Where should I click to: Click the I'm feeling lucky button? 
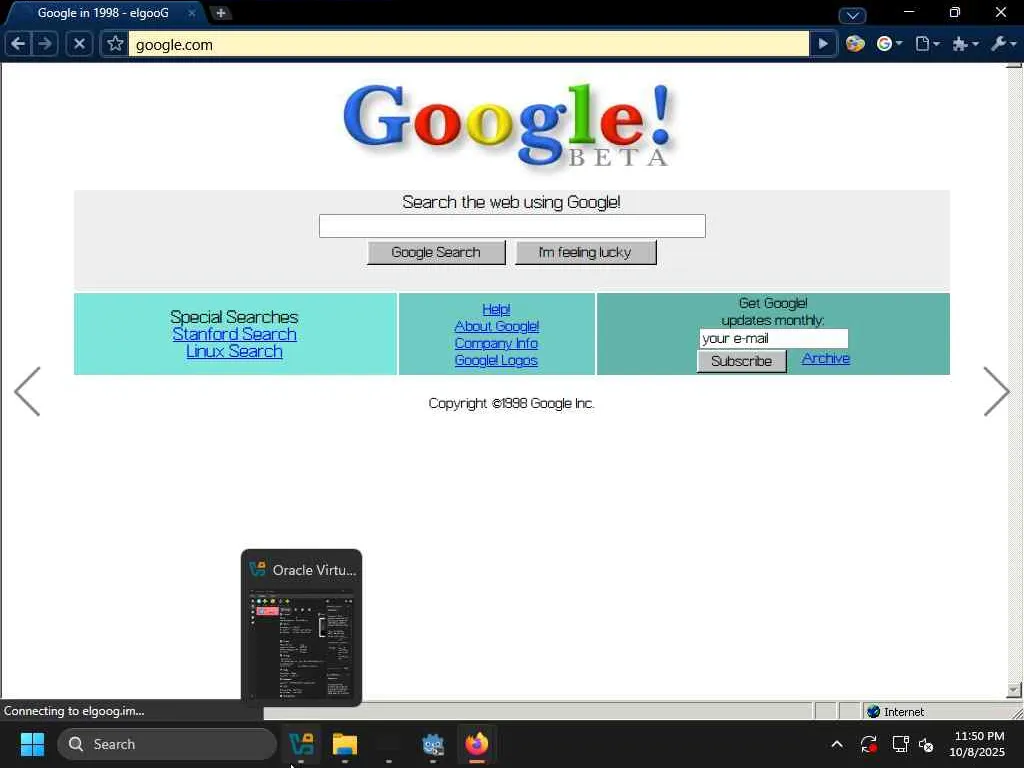585,252
